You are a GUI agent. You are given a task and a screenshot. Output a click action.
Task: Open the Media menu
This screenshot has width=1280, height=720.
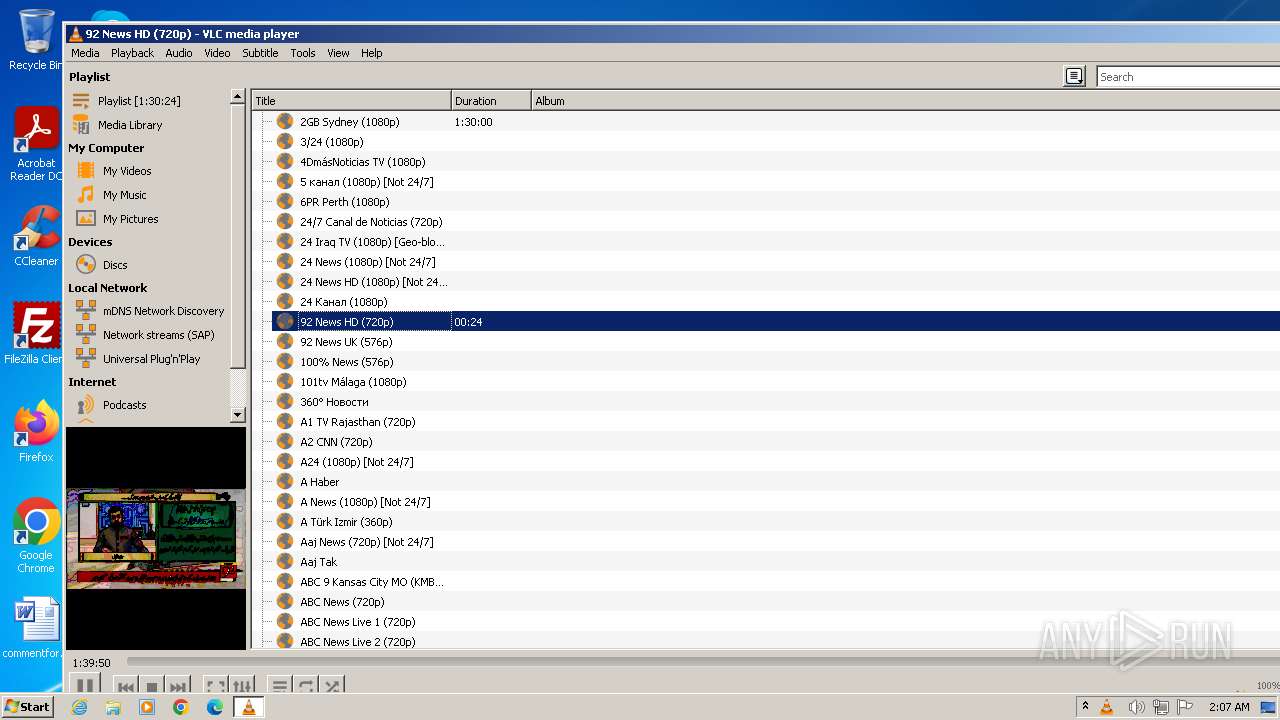85,53
